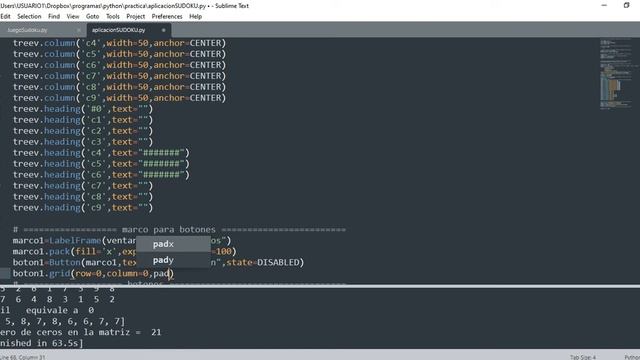
Task: Click the line treev.heading('c2',text="")
Action: coord(83,131)
